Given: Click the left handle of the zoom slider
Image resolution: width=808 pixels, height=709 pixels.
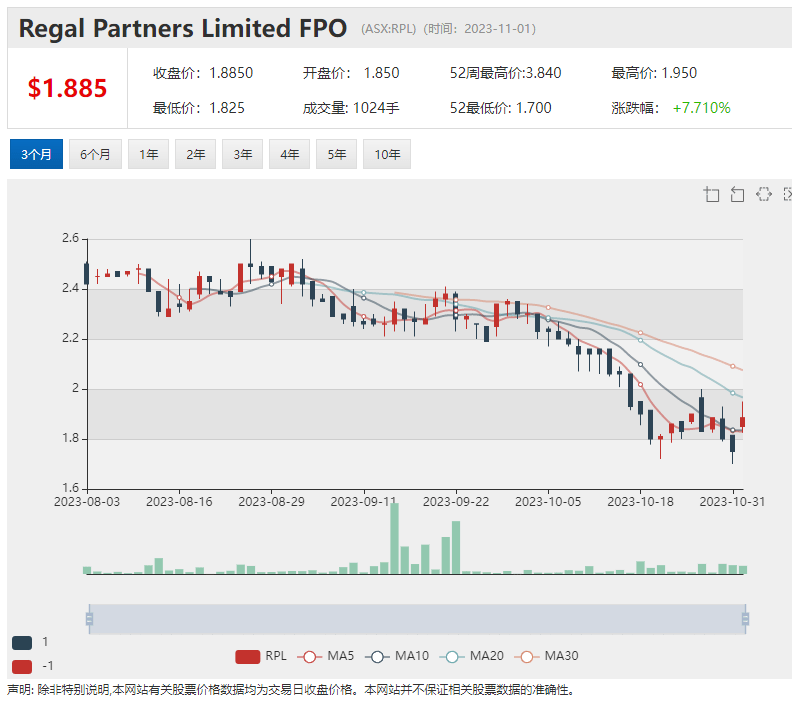Looking at the screenshot, I should 89,619.
